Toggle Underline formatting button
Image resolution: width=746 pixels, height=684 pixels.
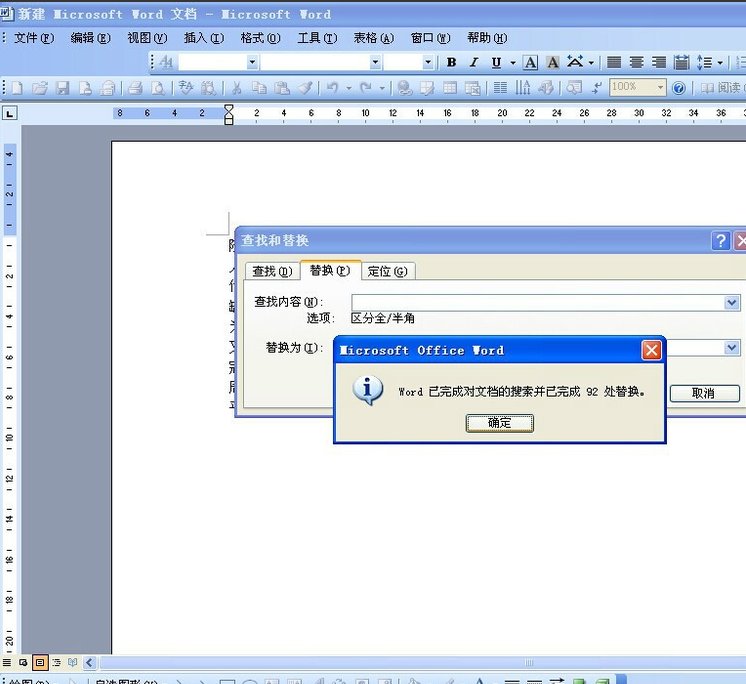tap(496, 62)
